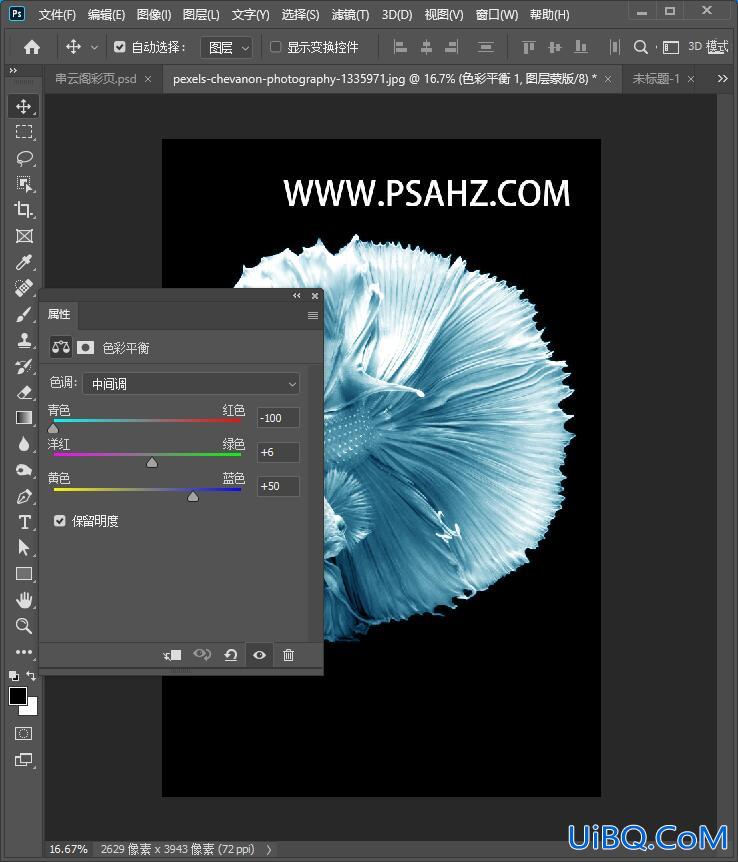Open the 图像(I) menu

point(154,15)
